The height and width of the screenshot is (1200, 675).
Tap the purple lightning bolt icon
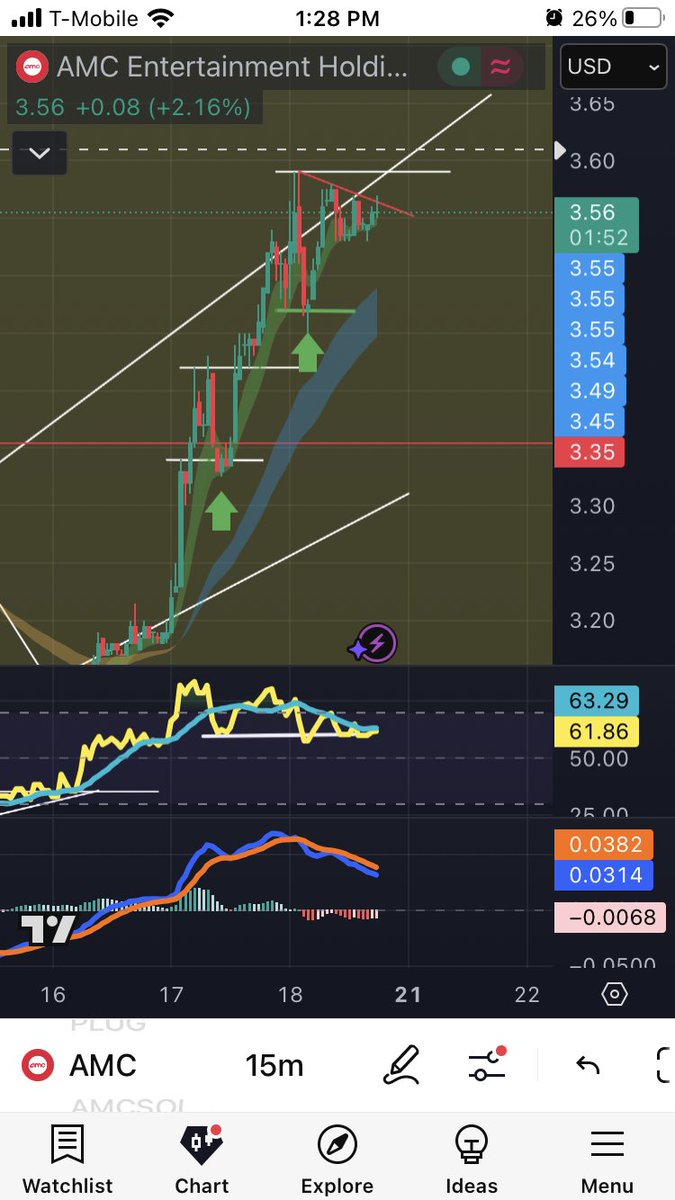[378, 644]
